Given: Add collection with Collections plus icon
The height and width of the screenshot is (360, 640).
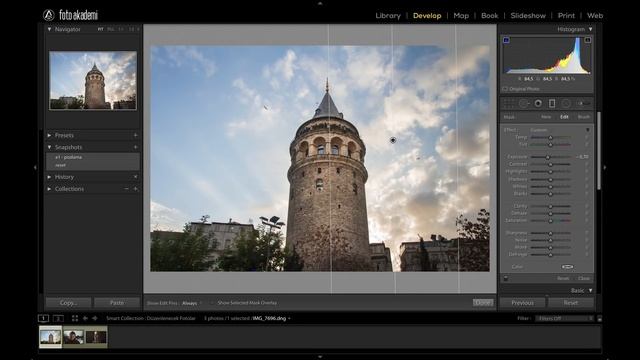Looking at the screenshot, I should click(x=136, y=189).
